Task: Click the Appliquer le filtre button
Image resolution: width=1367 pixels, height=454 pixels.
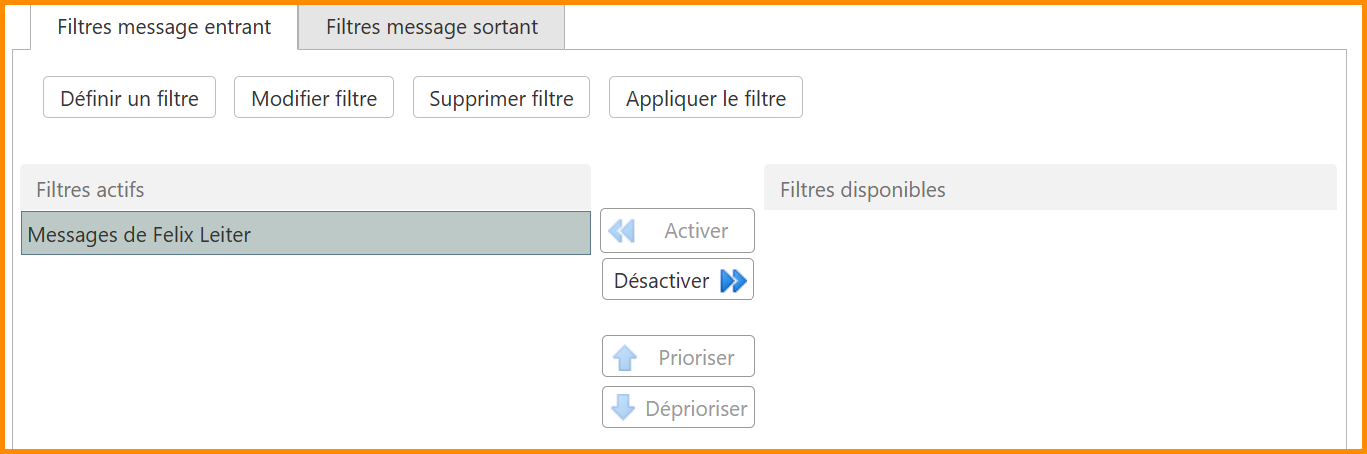Action: point(705,98)
